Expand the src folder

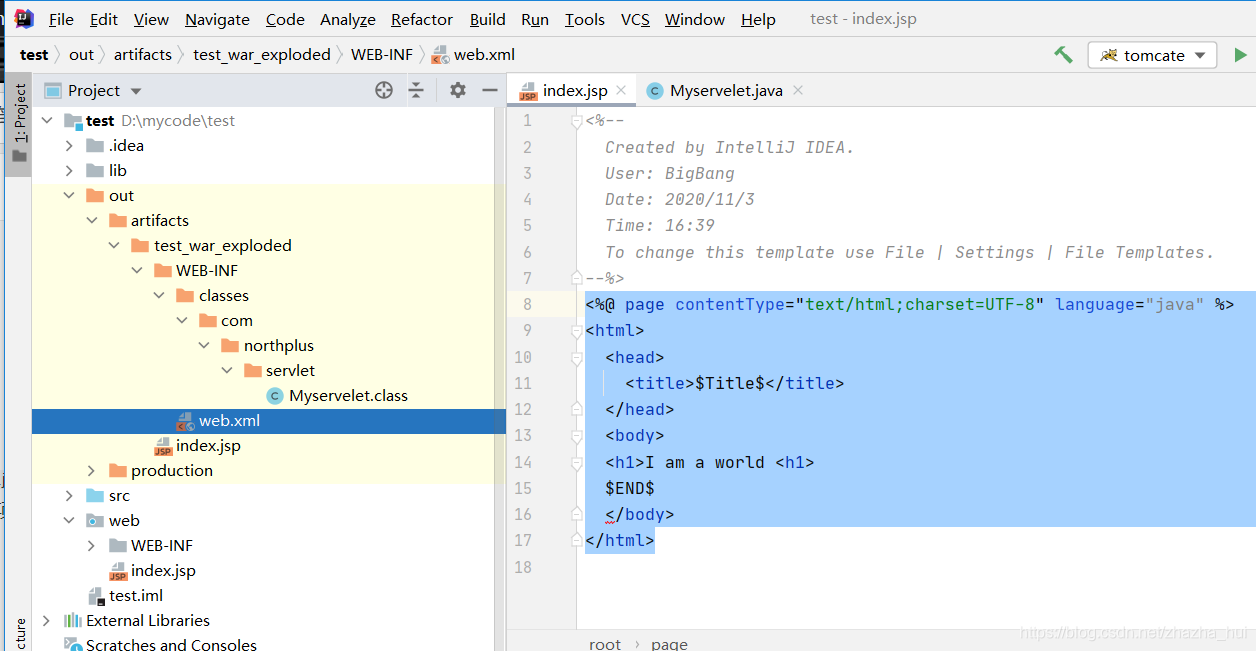coord(69,496)
